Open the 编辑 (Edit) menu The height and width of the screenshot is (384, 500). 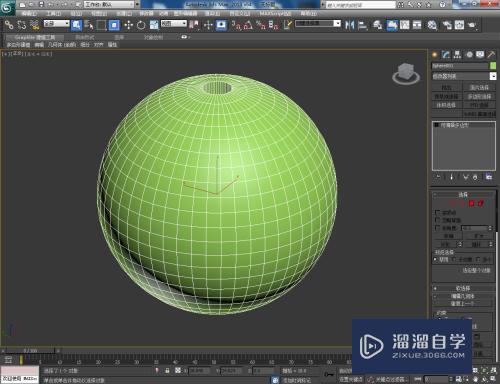coord(29,14)
